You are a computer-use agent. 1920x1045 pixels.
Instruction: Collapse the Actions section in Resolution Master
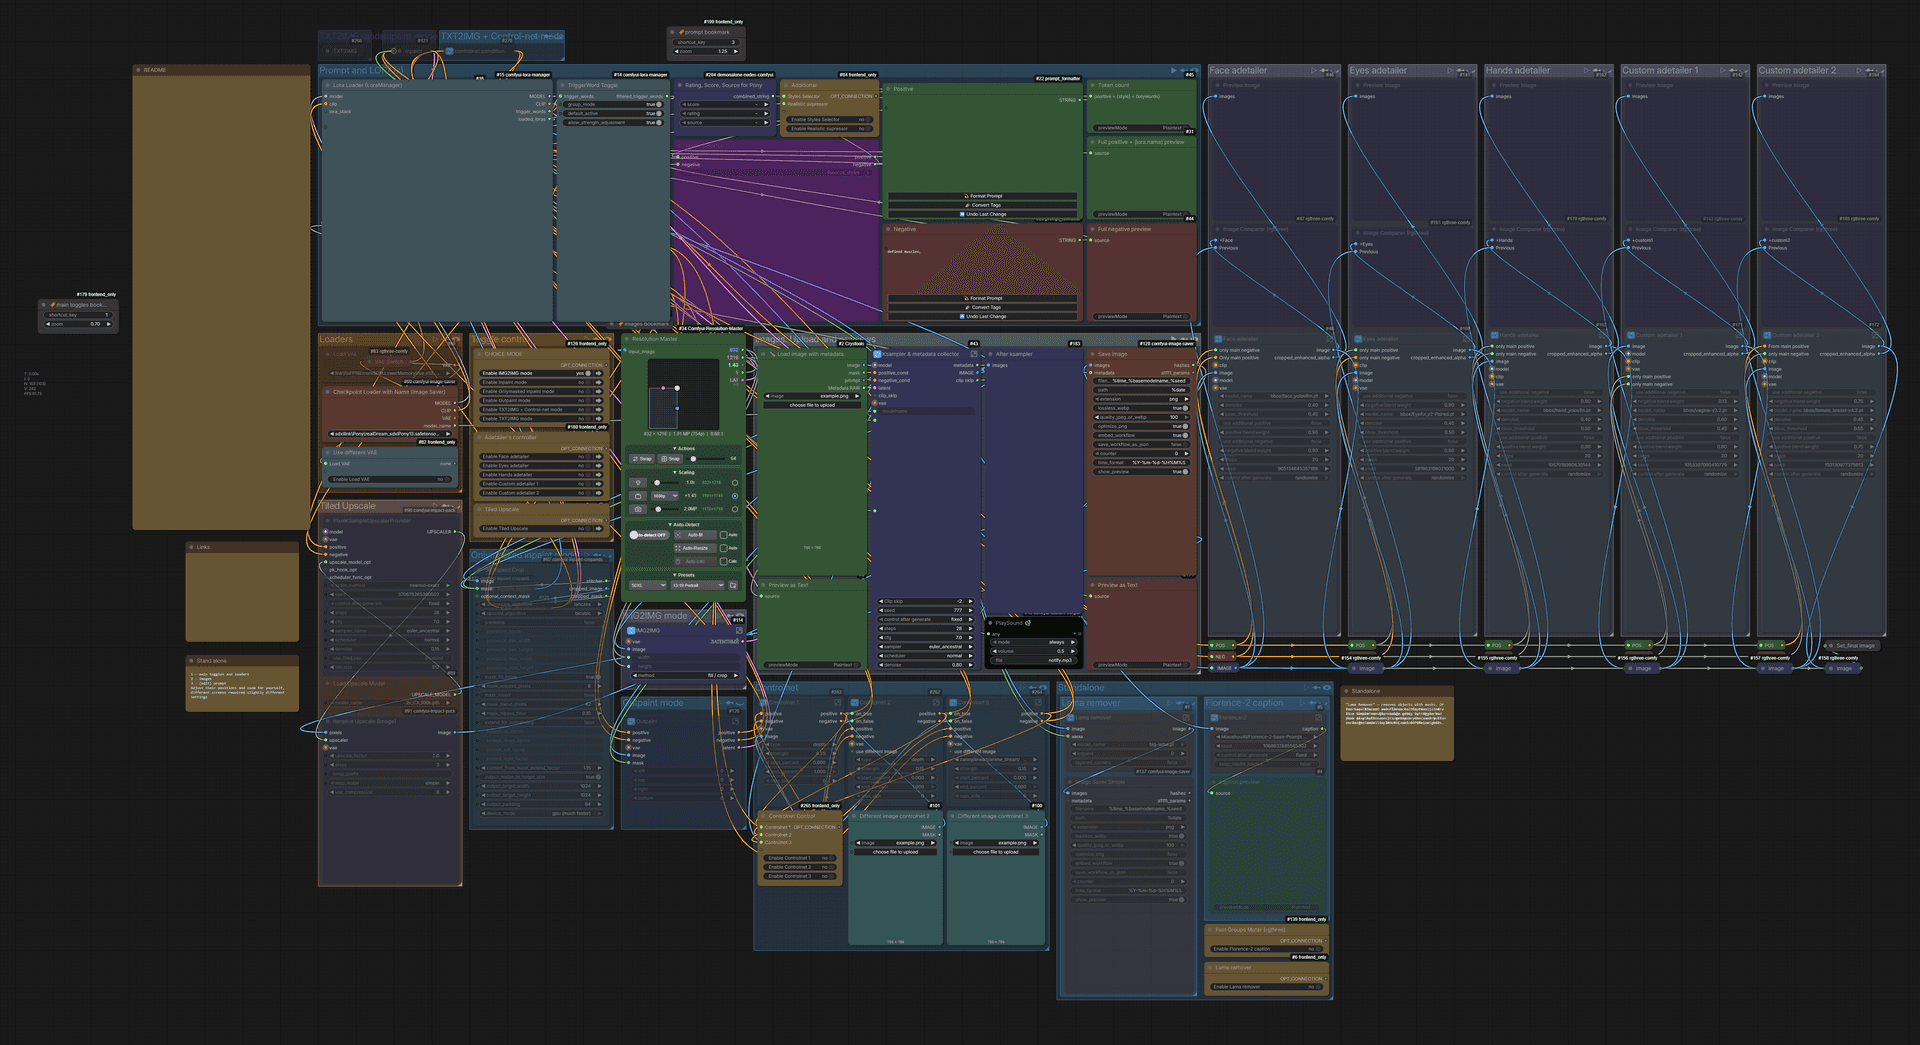[x=684, y=448]
